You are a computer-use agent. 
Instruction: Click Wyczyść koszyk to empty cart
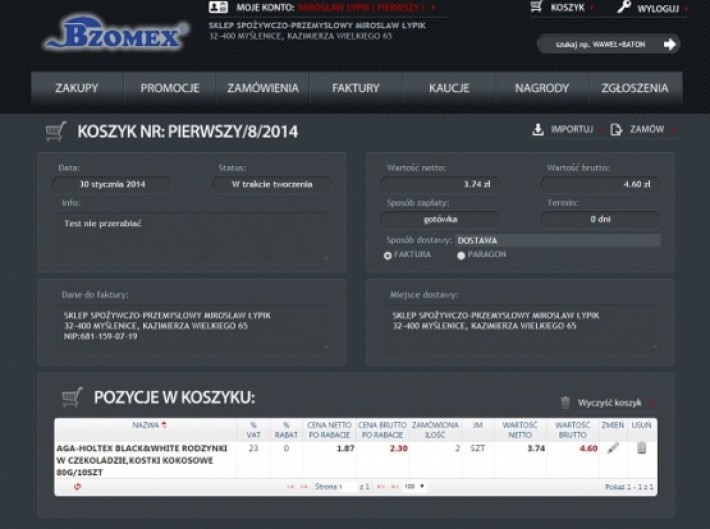pos(608,402)
